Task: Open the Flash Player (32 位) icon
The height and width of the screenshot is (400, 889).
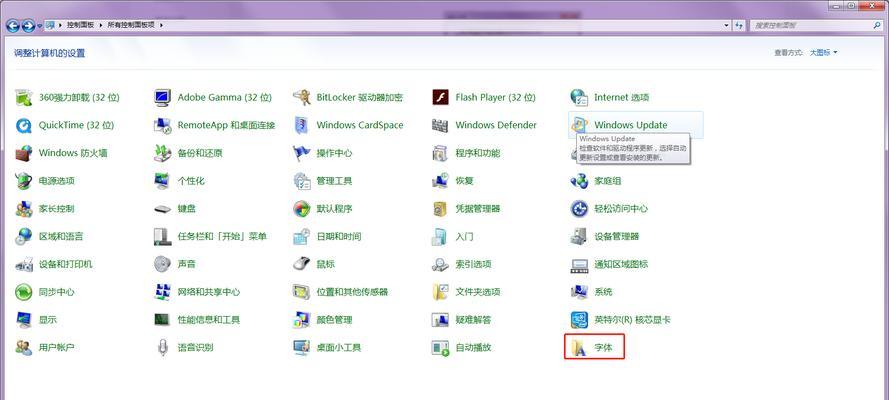Action: click(x=441, y=97)
